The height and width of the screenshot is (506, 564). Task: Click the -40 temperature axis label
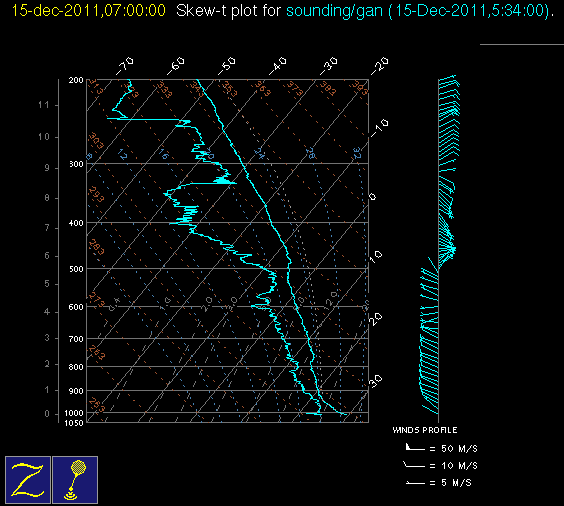(278, 66)
